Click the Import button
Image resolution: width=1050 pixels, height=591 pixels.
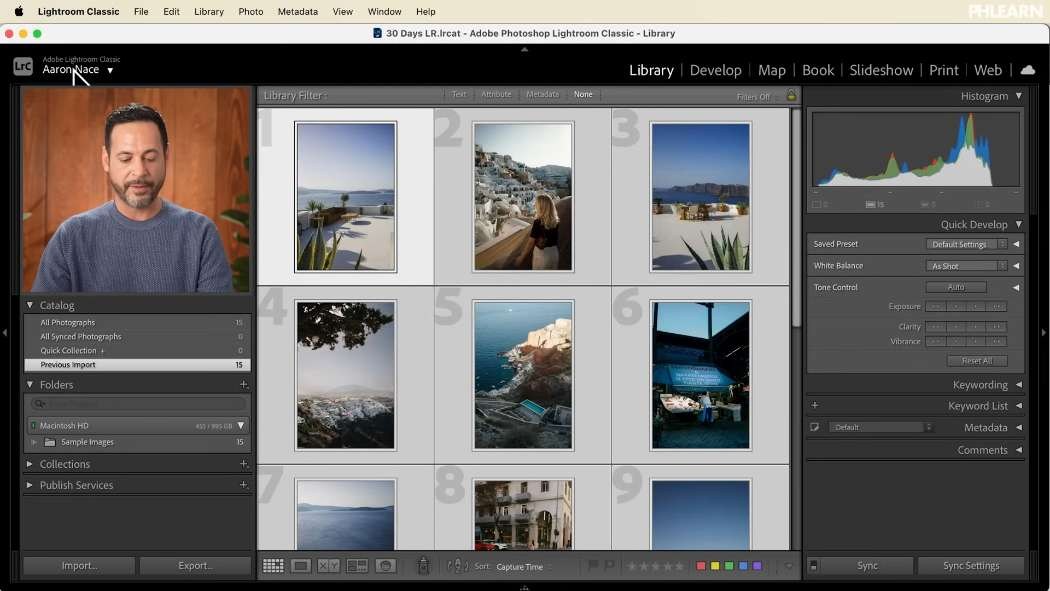[79, 566]
